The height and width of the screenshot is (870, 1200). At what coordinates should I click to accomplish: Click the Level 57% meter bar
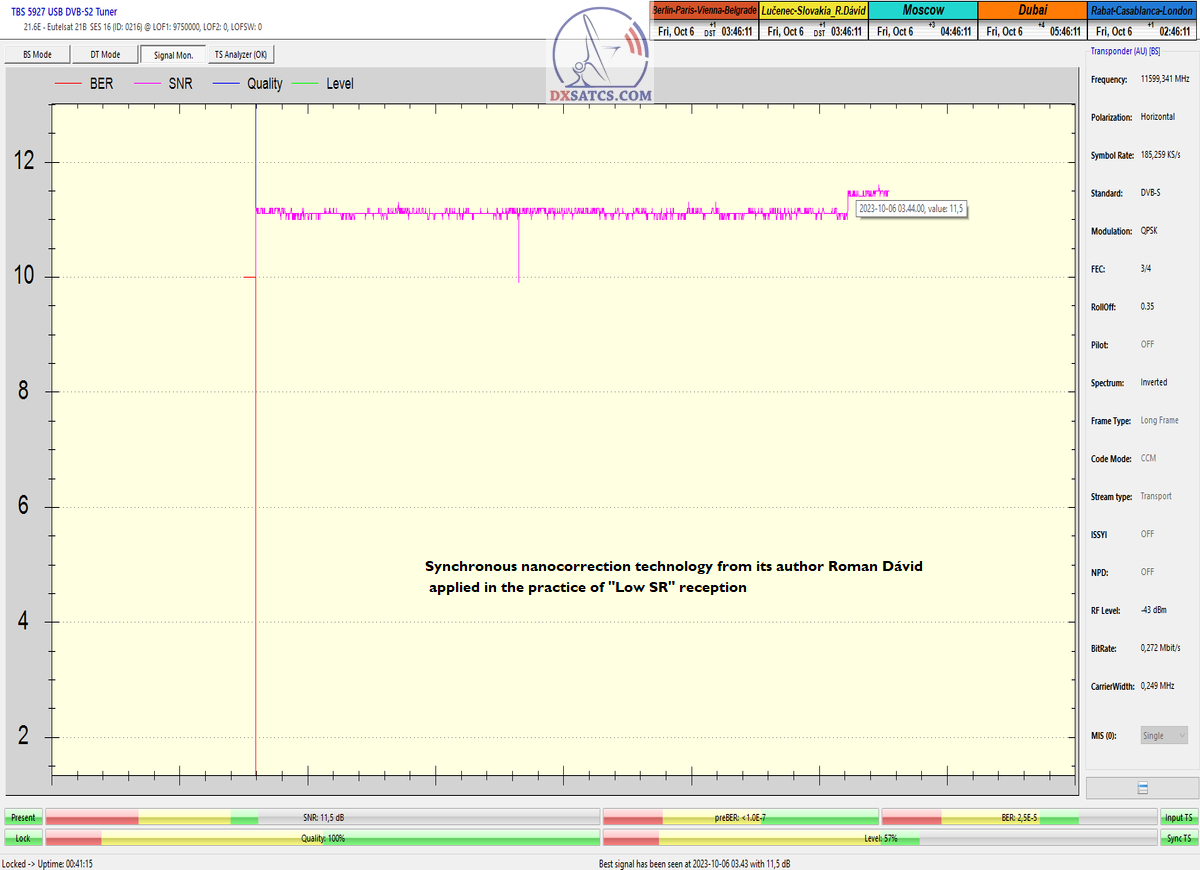tap(880, 838)
